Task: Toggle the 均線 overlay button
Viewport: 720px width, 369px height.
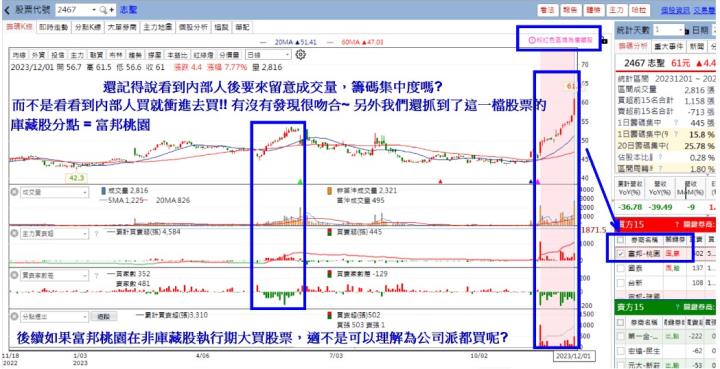Action: (x=19, y=55)
